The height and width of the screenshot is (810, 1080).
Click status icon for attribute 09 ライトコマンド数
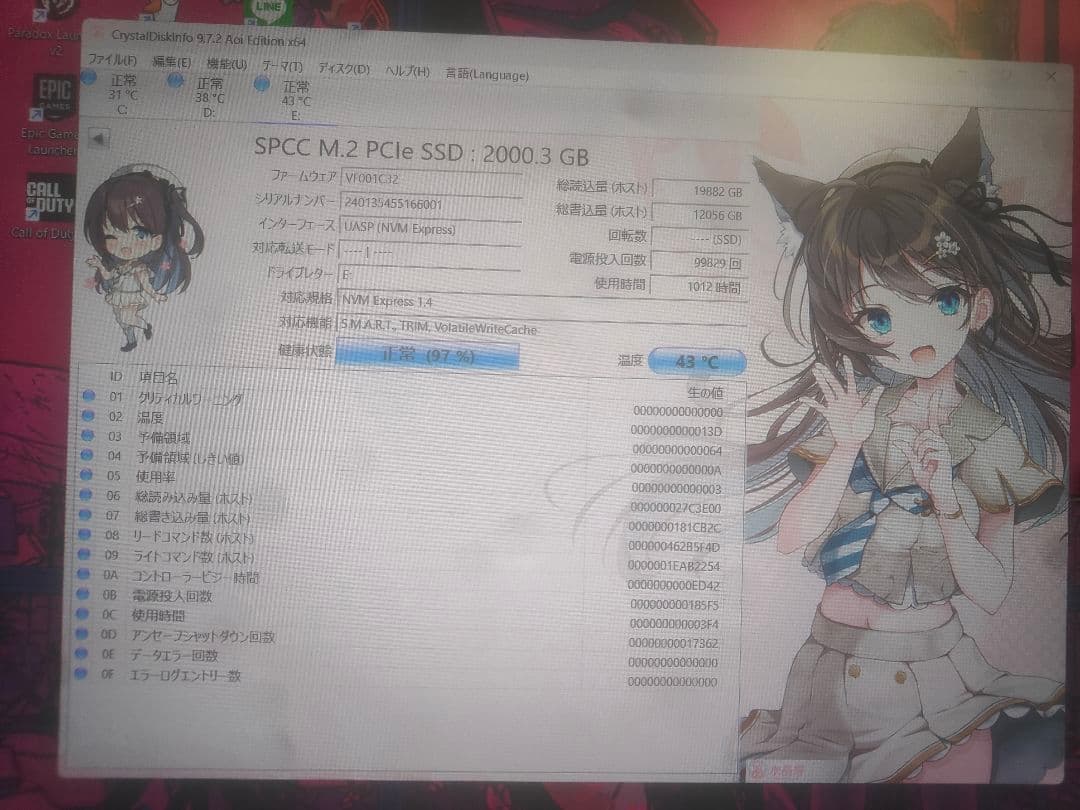click(x=84, y=553)
